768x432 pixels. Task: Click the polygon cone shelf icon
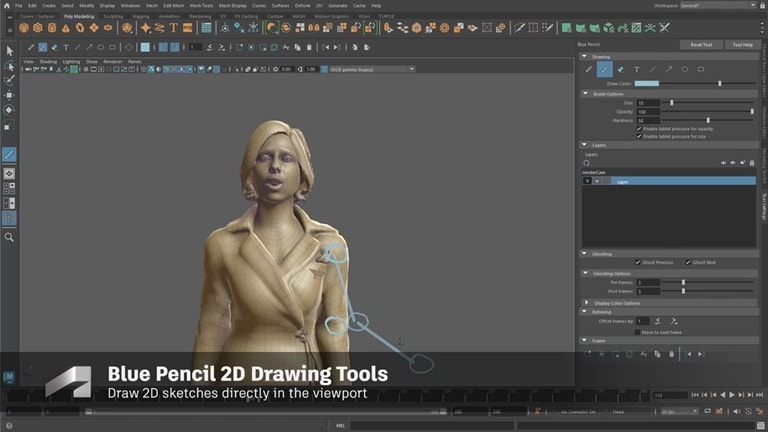[x=66, y=28]
